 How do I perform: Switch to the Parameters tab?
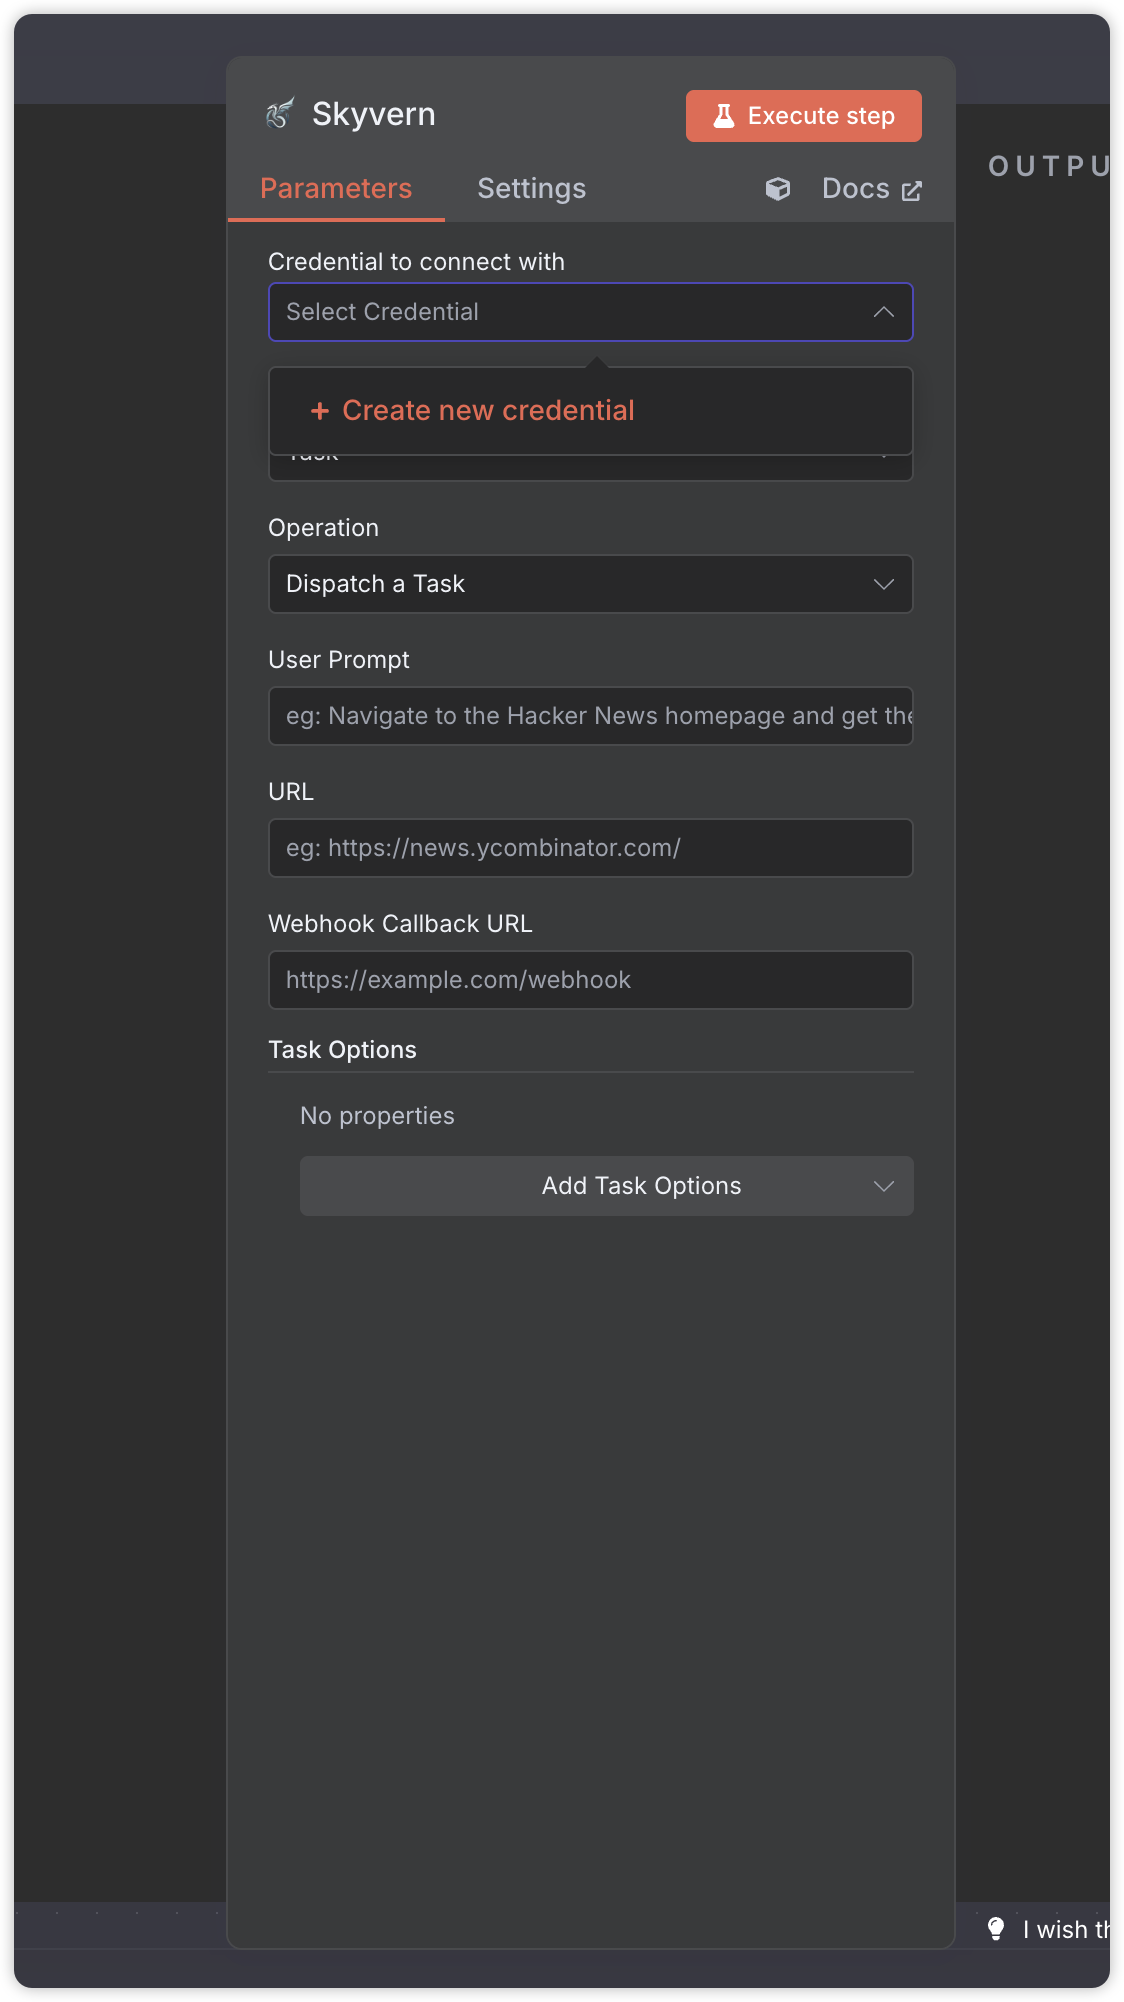(x=336, y=189)
